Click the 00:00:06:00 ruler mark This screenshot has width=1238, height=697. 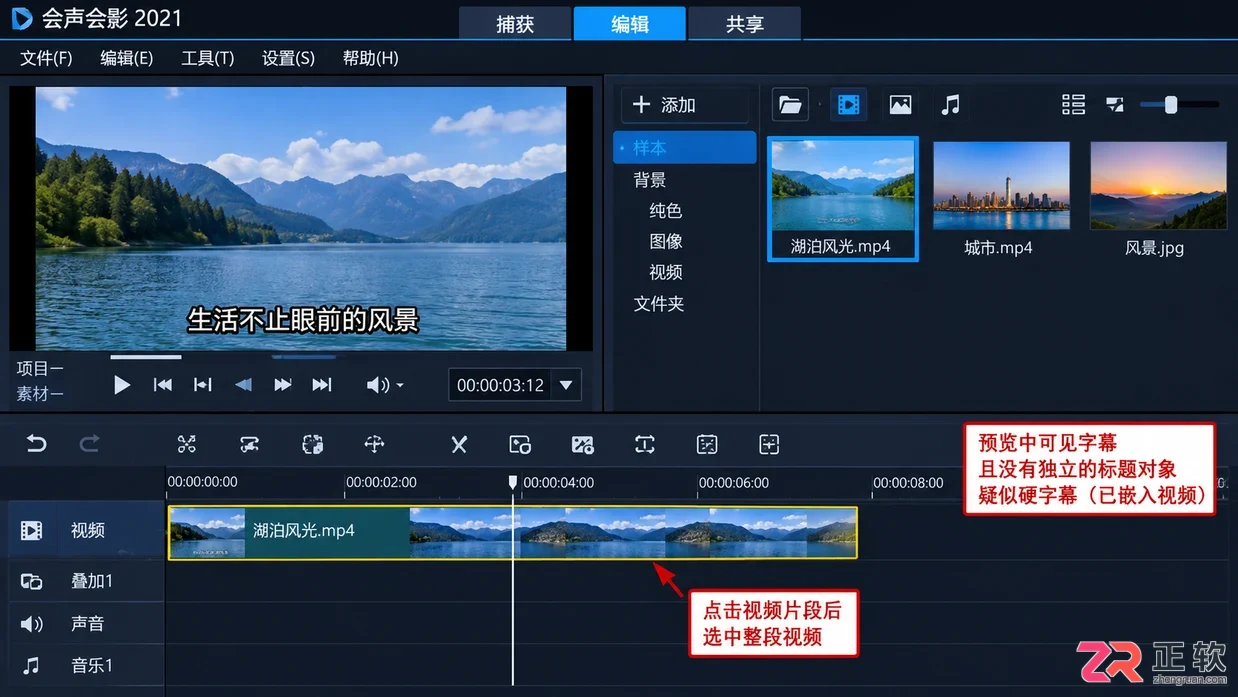click(734, 483)
